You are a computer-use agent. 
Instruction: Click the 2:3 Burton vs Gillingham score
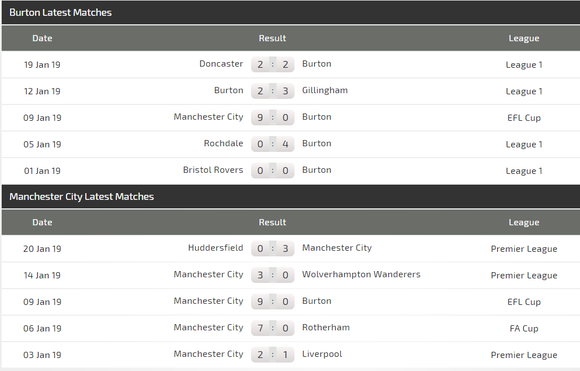[273, 91]
